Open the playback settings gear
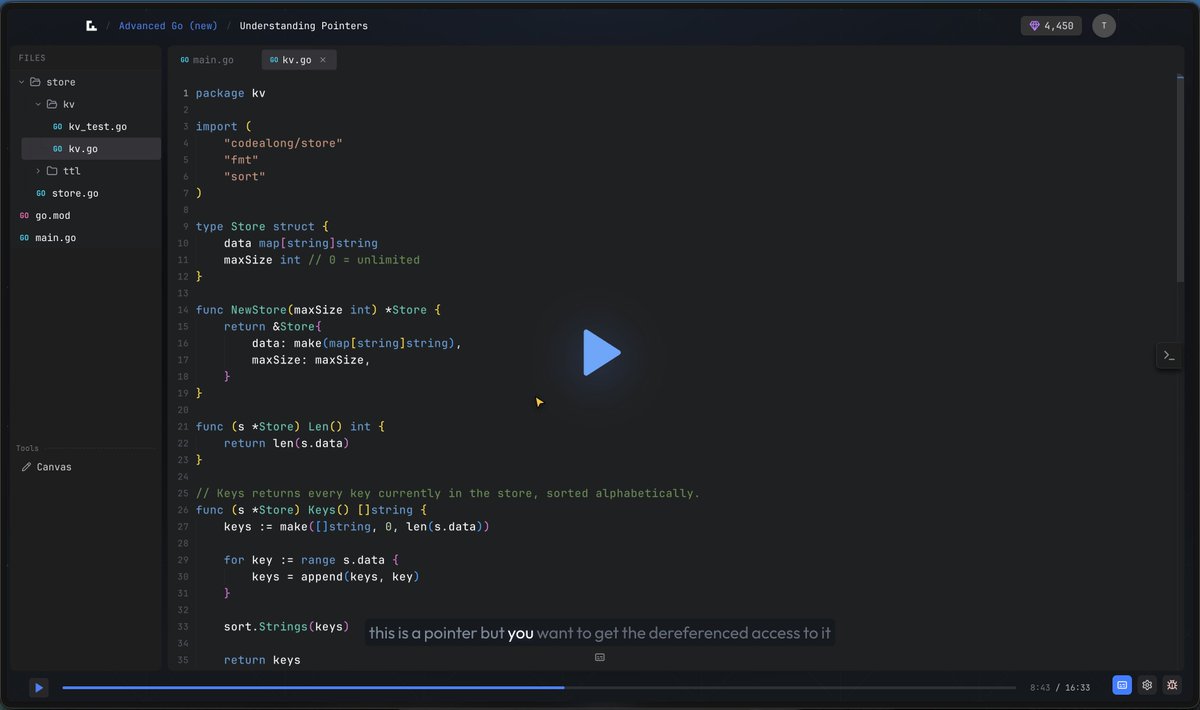 pyautogui.click(x=1147, y=685)
